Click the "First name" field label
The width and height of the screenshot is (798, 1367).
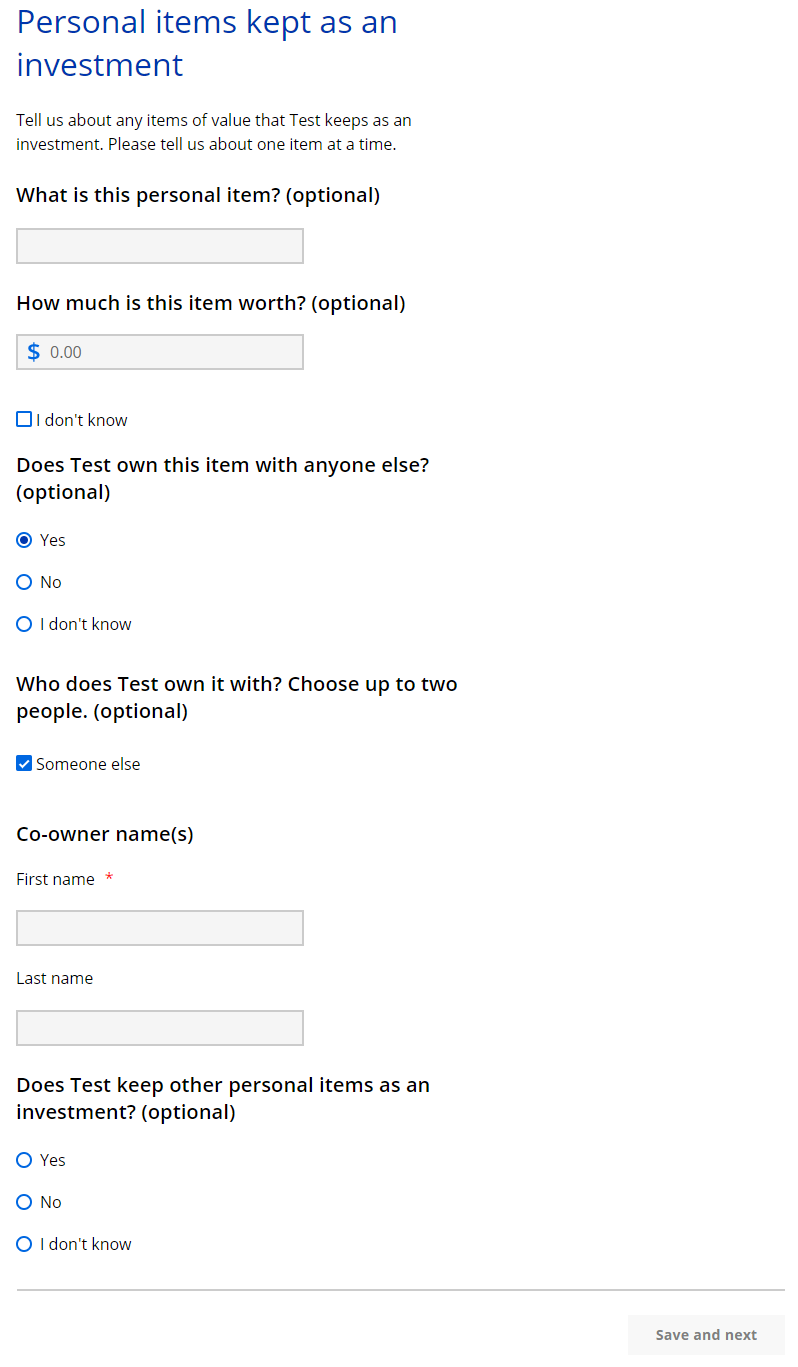tap(56, 879)
